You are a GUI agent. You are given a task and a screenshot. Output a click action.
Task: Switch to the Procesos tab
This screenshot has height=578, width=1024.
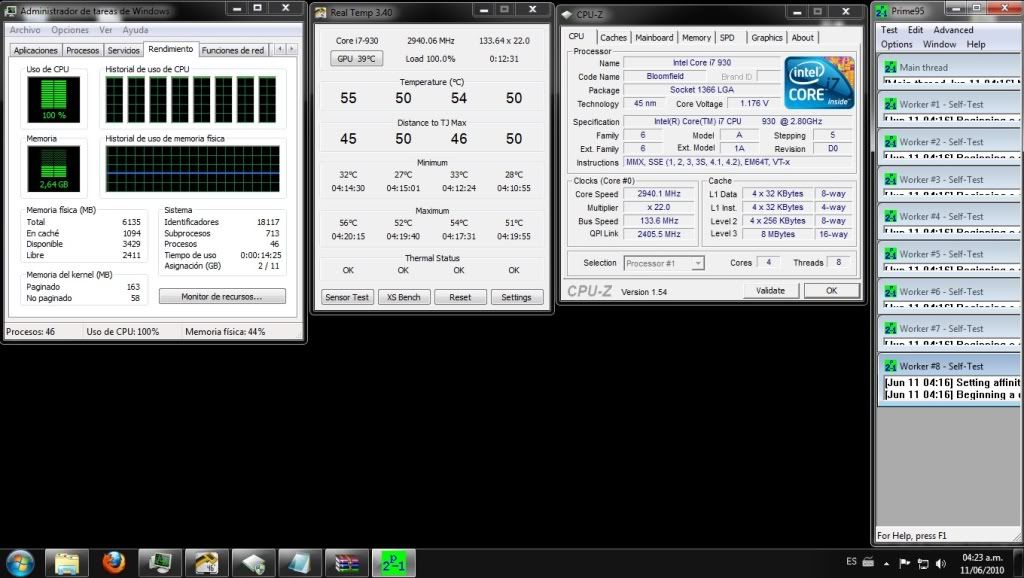[x=82, y=50]
